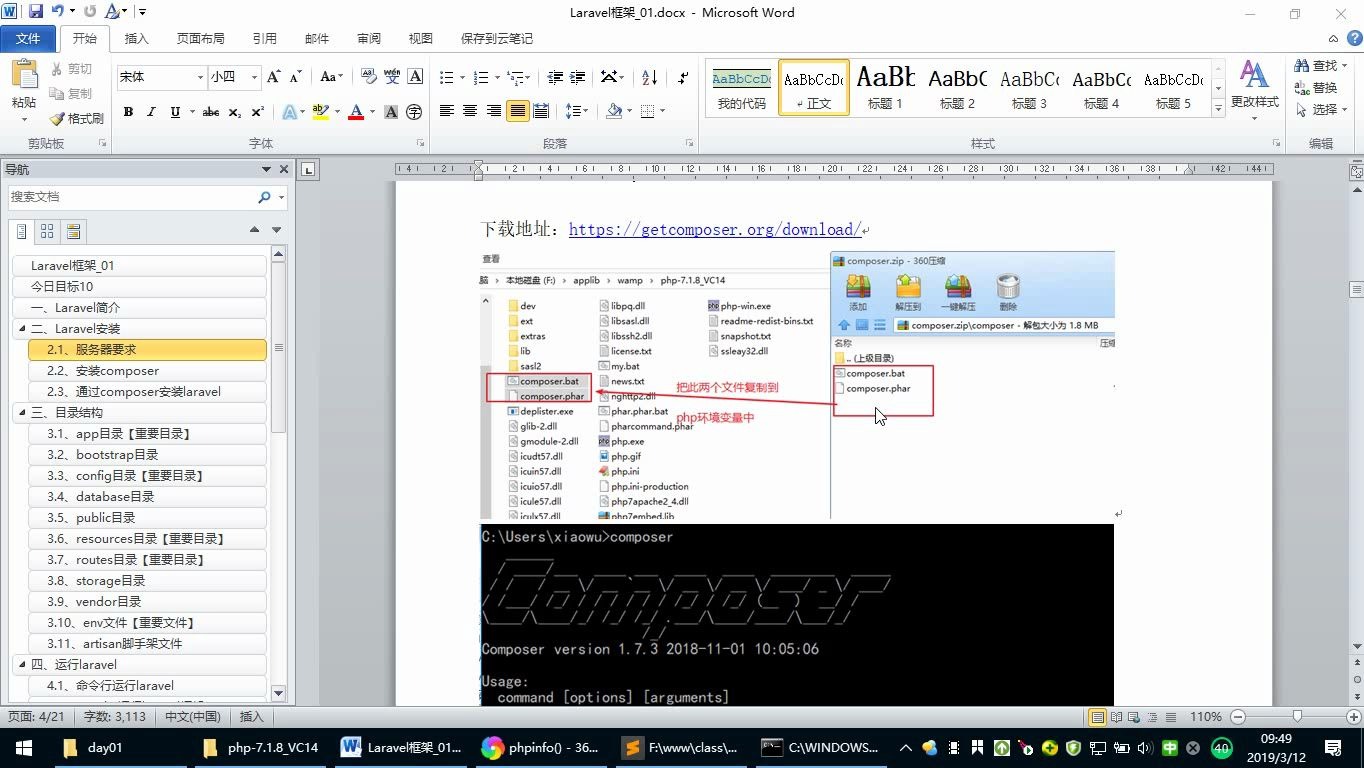Collapse the 四、运行laravel heading
This screenshot has height=768, width=1364.
(x=22, y=664)
